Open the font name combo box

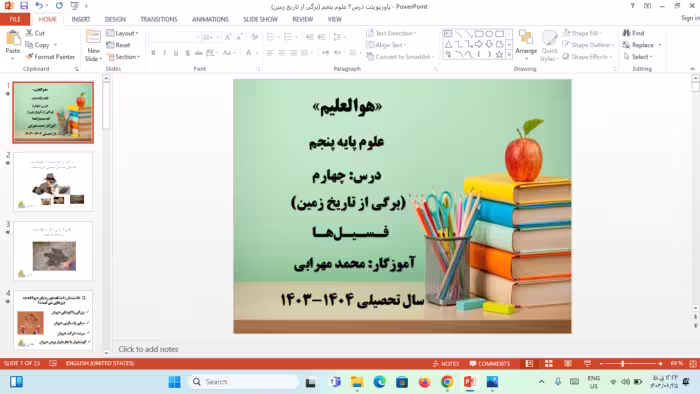(174, 37)
